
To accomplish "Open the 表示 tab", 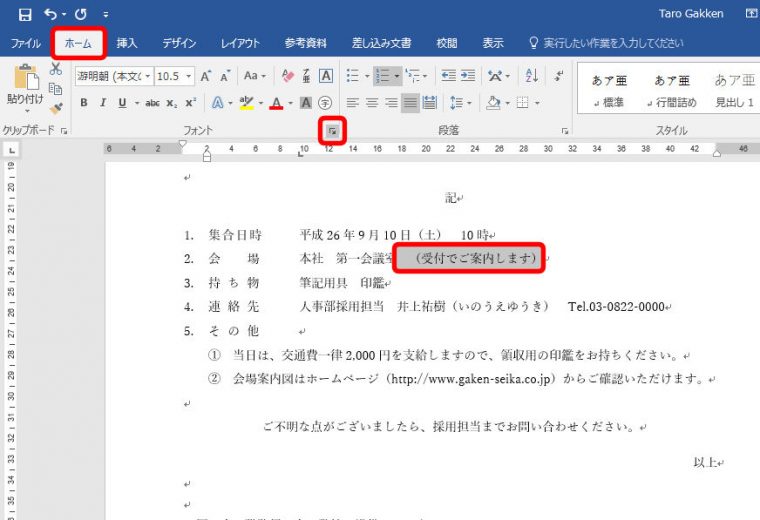I will pyautogui.click(x=493, y=43).
